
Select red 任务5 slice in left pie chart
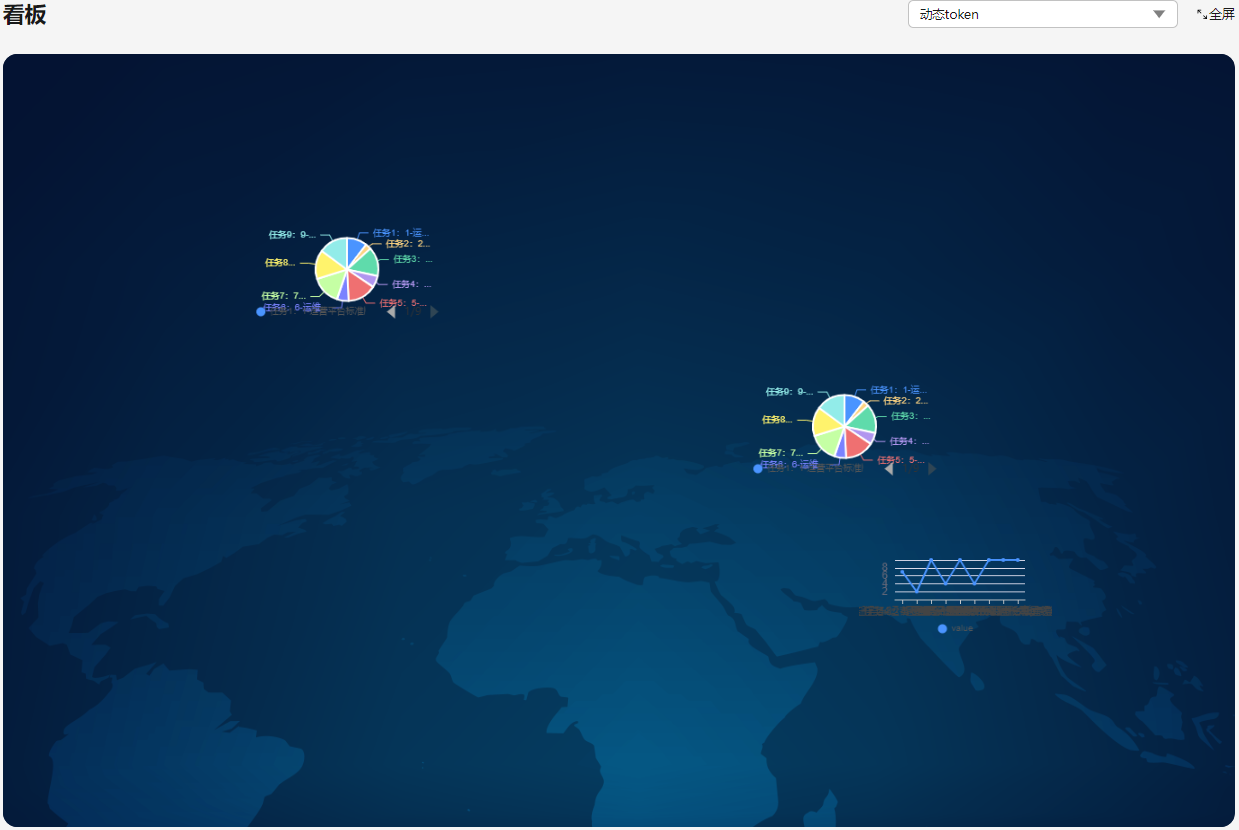(359, 286)
